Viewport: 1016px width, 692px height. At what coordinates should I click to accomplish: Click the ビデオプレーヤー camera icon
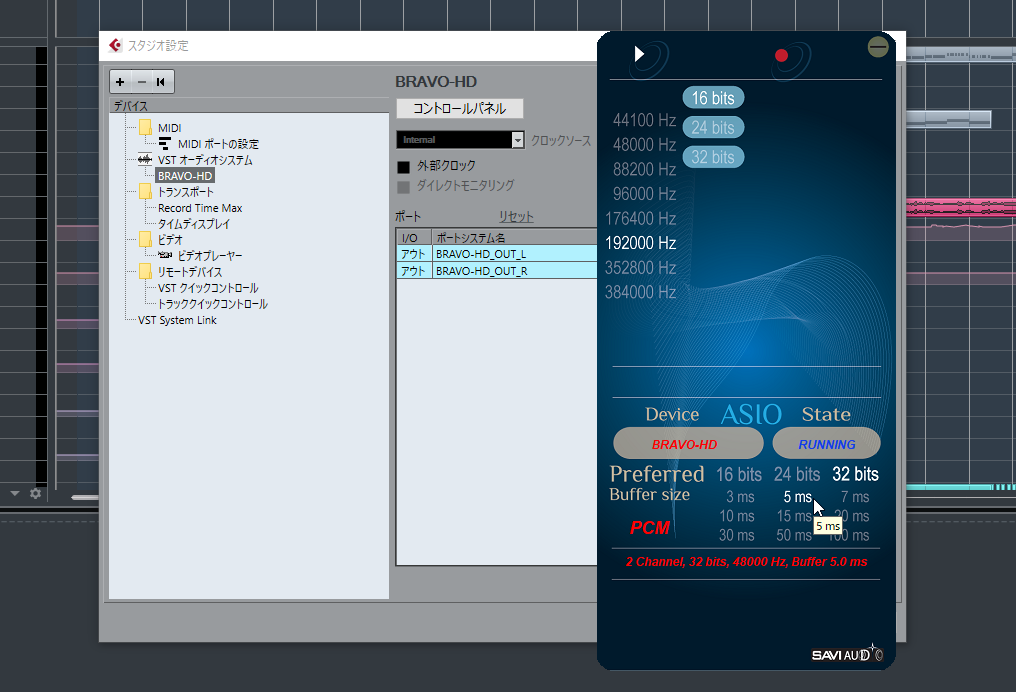coord(165,255)
